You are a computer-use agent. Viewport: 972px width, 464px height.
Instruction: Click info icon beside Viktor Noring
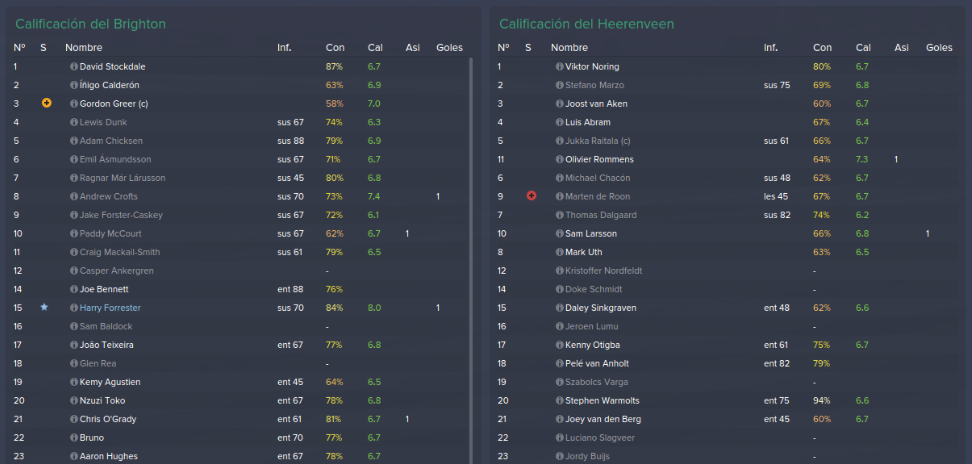560,66
